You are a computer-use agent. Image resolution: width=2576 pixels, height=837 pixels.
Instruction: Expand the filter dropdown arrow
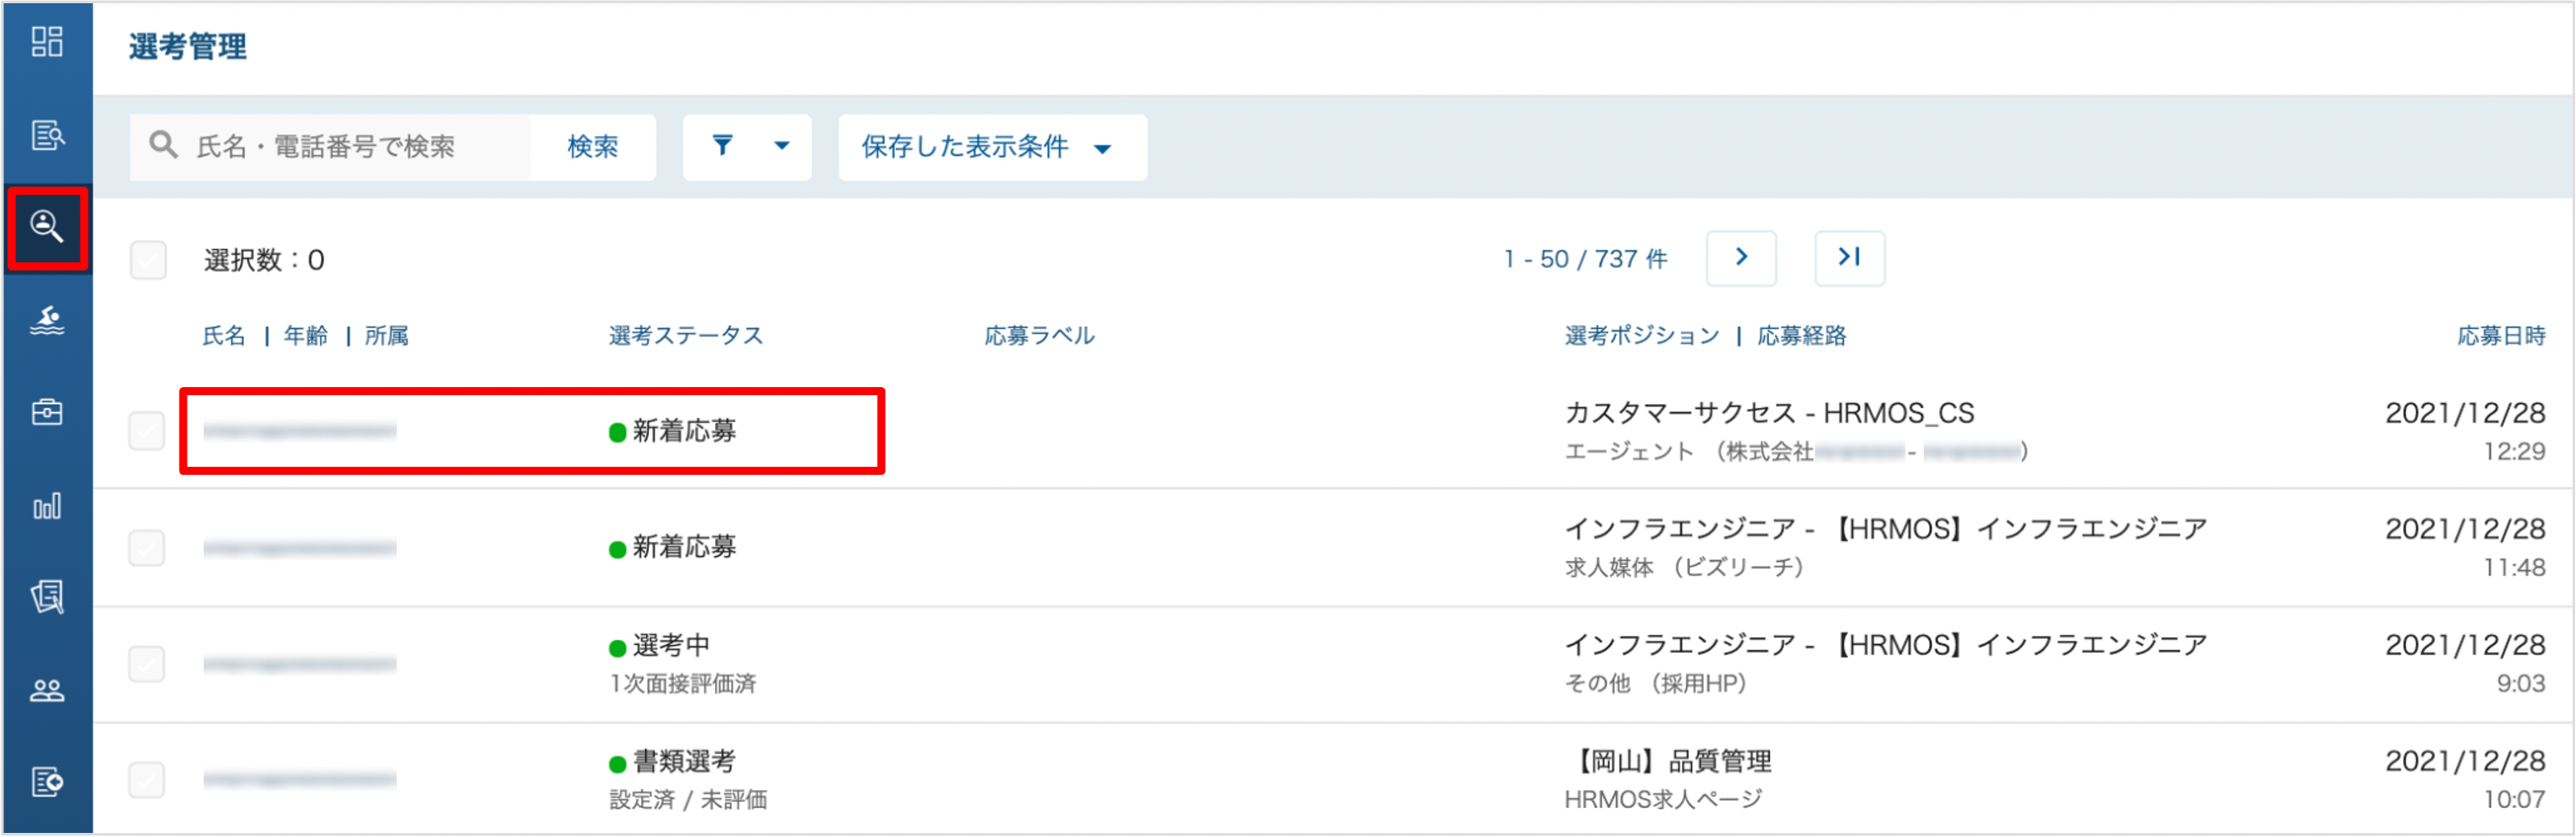pos(782,147)
